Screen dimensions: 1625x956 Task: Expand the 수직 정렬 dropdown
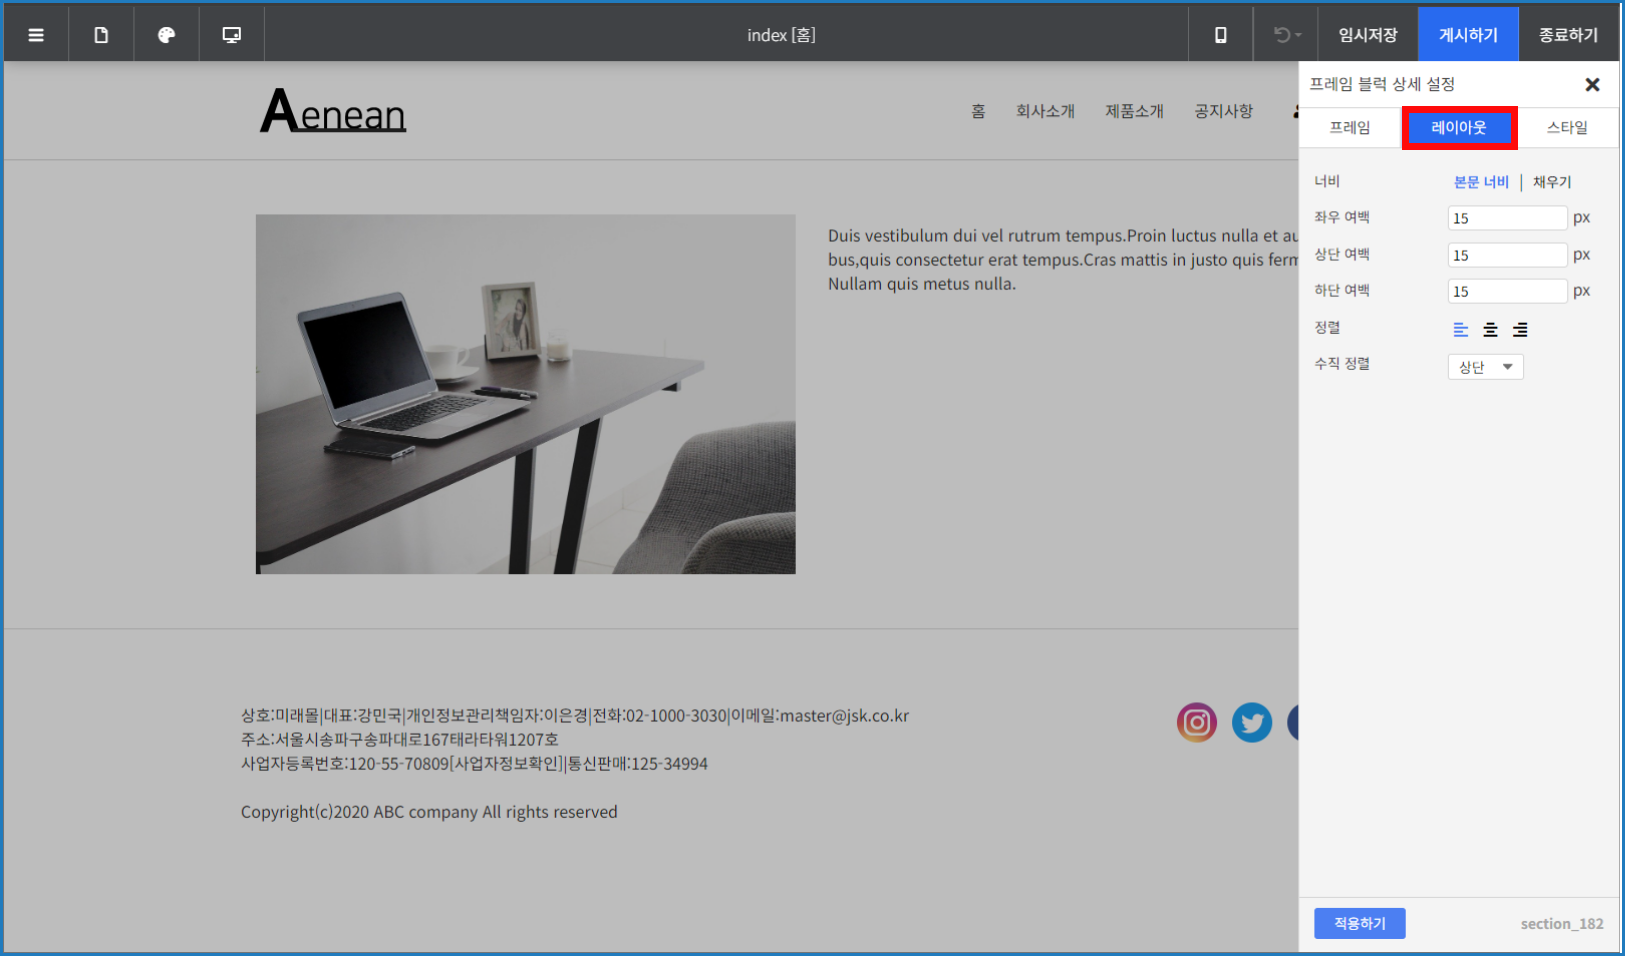click(1485, 367)
